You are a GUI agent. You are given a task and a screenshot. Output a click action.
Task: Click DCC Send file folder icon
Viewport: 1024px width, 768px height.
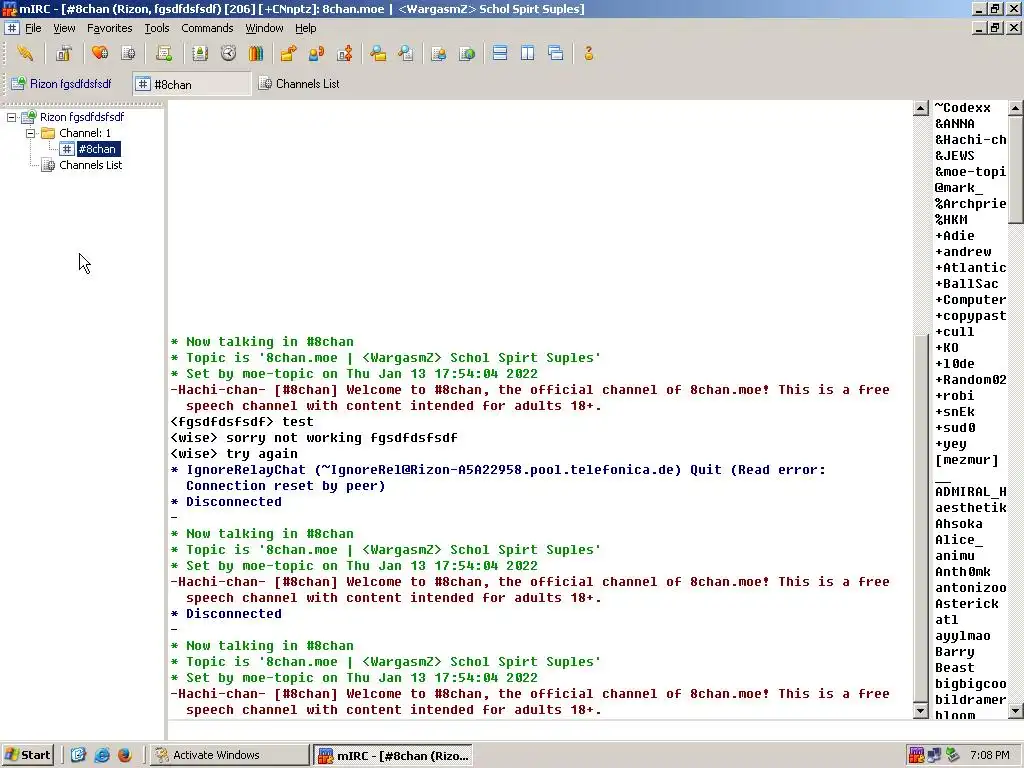click(288, 54)
